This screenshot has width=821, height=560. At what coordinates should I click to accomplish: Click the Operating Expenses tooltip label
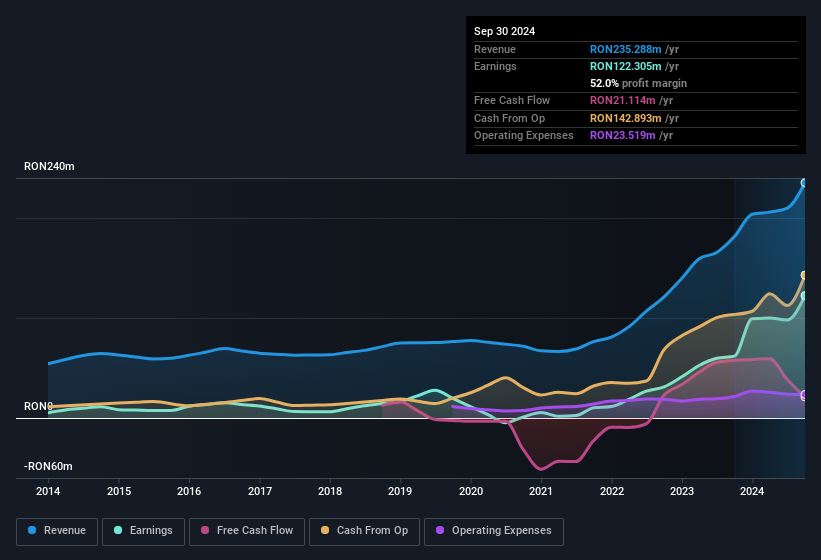[524, 135]
